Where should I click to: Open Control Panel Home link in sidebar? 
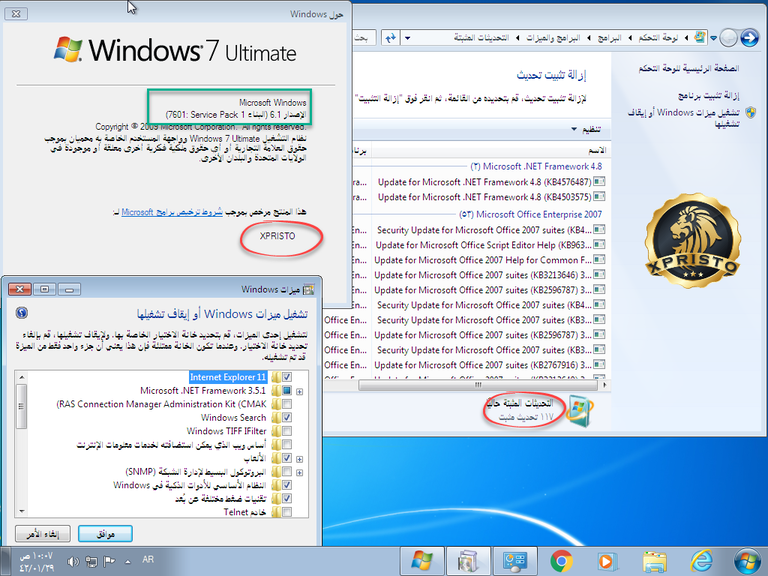pyautogui.click(x=689, y=69)
